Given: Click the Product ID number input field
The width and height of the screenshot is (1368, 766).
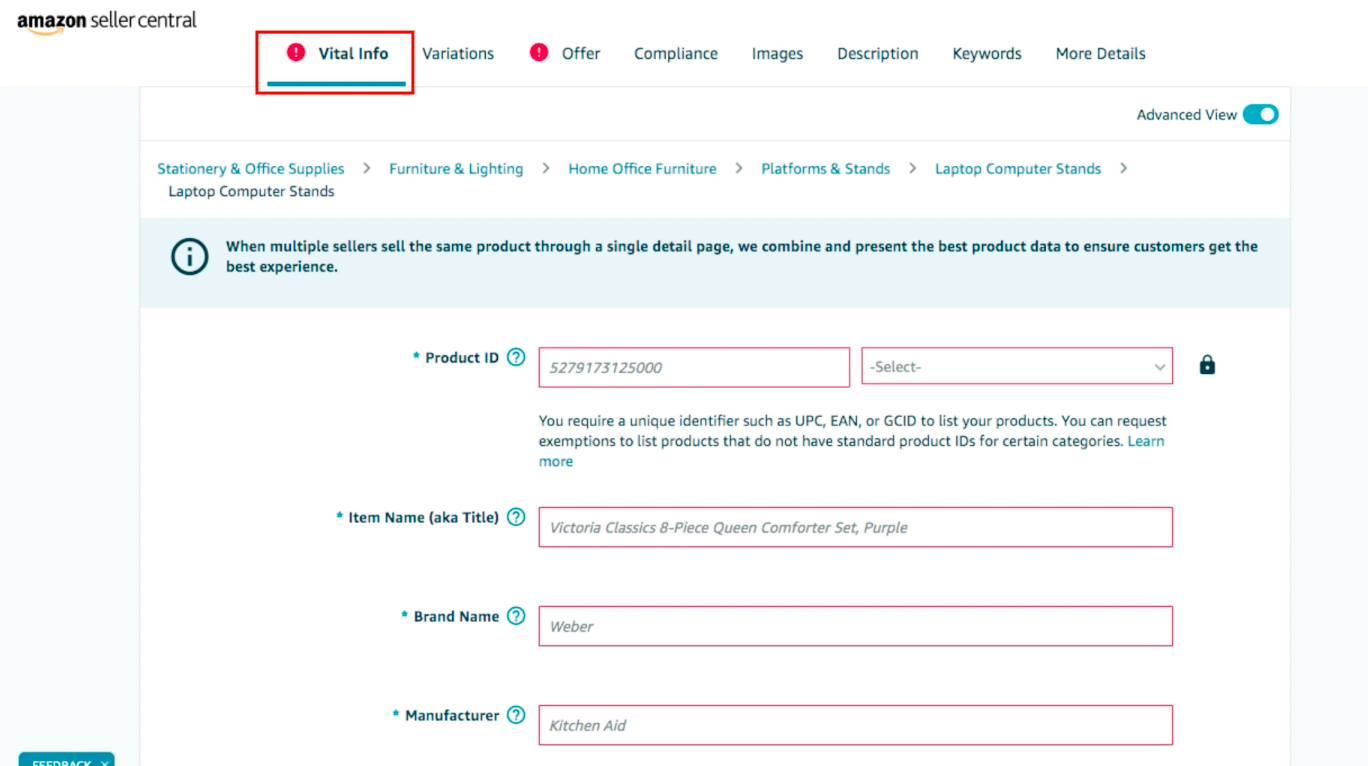Looking at the screenshot, I should (694, 367).
